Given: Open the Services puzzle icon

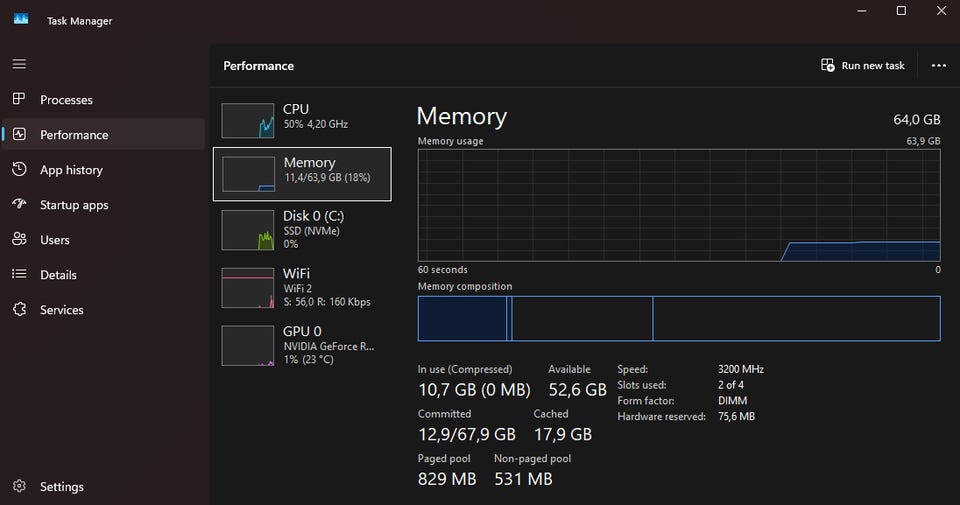Looking at the screenshot, I should 19,310.
